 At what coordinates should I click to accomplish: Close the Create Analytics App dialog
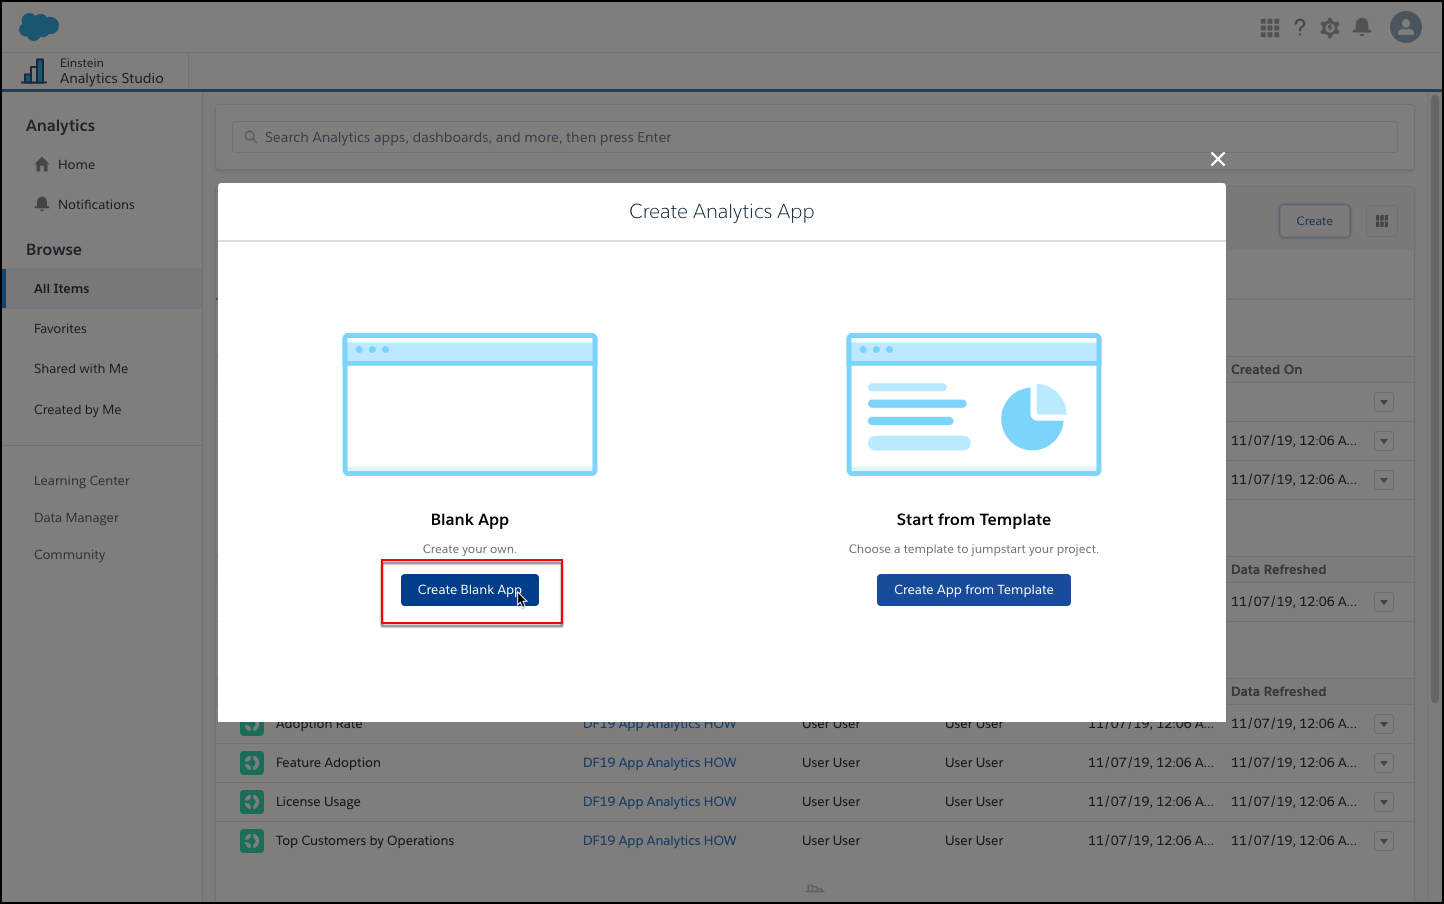click(1218, 159)
